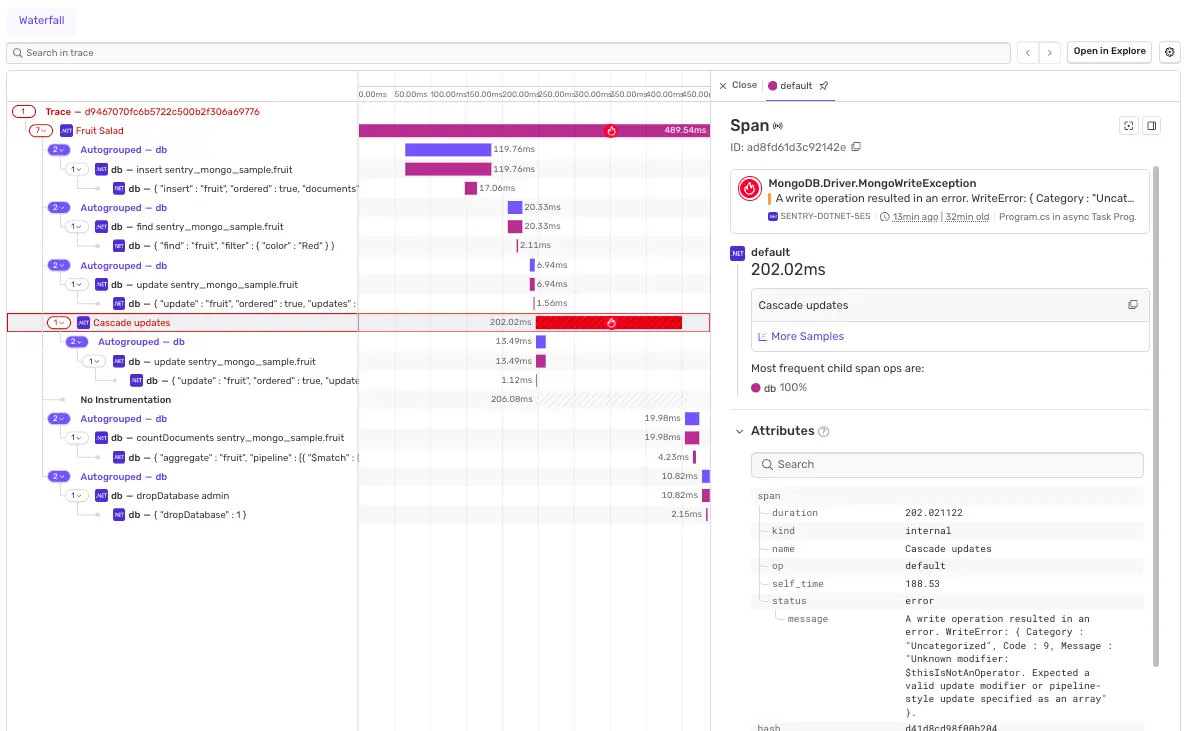
Task: Click the 13min ago timestamp
Action: 914,217
